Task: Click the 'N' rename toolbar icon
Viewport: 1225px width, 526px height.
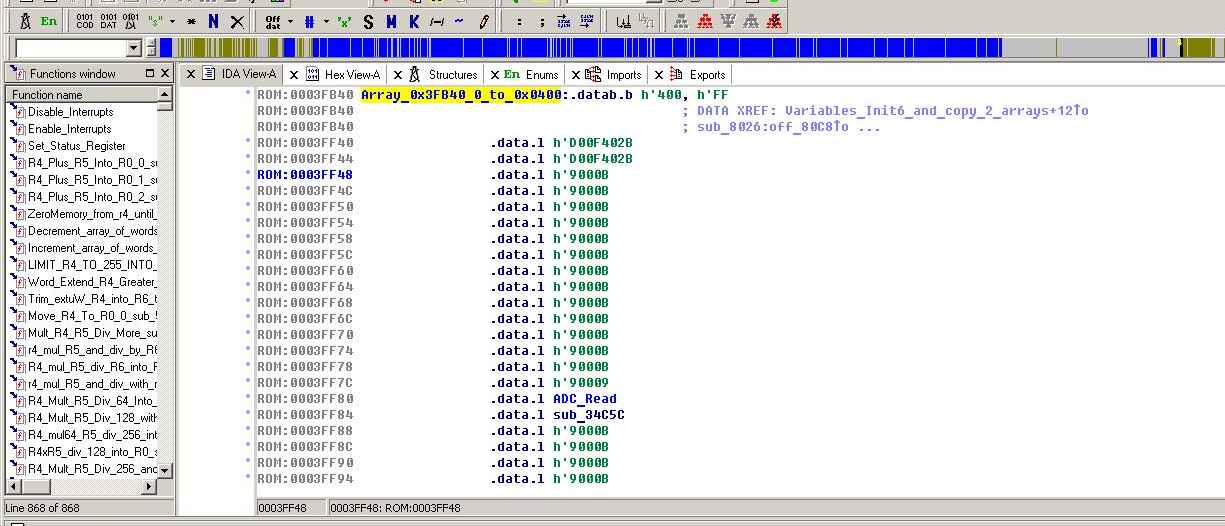Action: click(x=213, y=21)
